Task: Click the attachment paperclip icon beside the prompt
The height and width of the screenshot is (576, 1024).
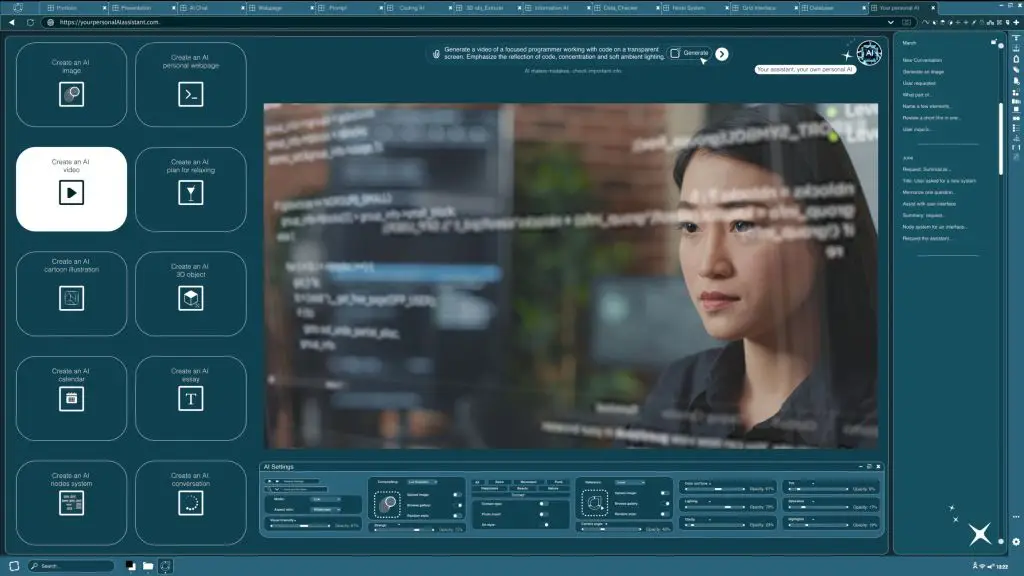Action: pos(436,54)
